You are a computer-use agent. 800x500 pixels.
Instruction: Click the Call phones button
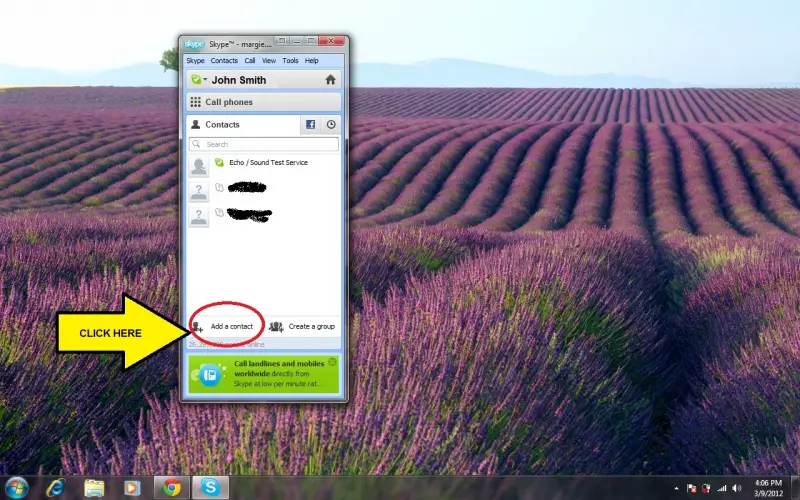pos(263,102)
